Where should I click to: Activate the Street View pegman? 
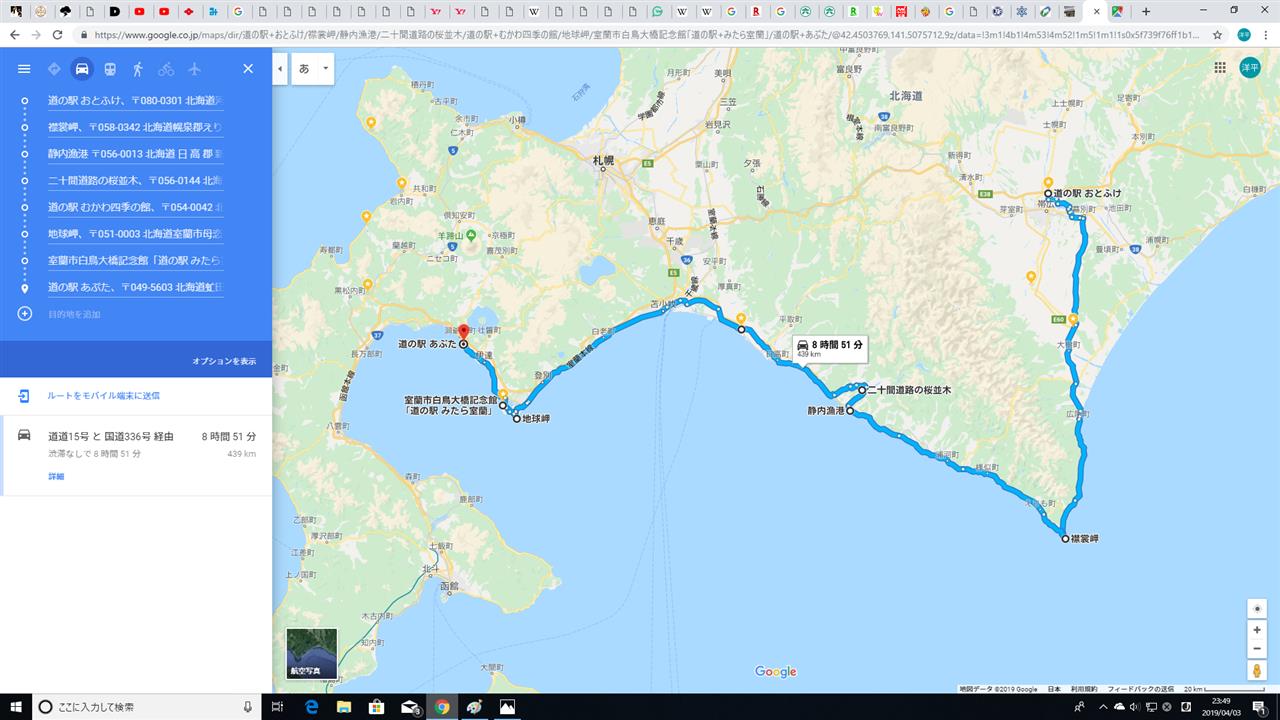[x=1257, y=671]
